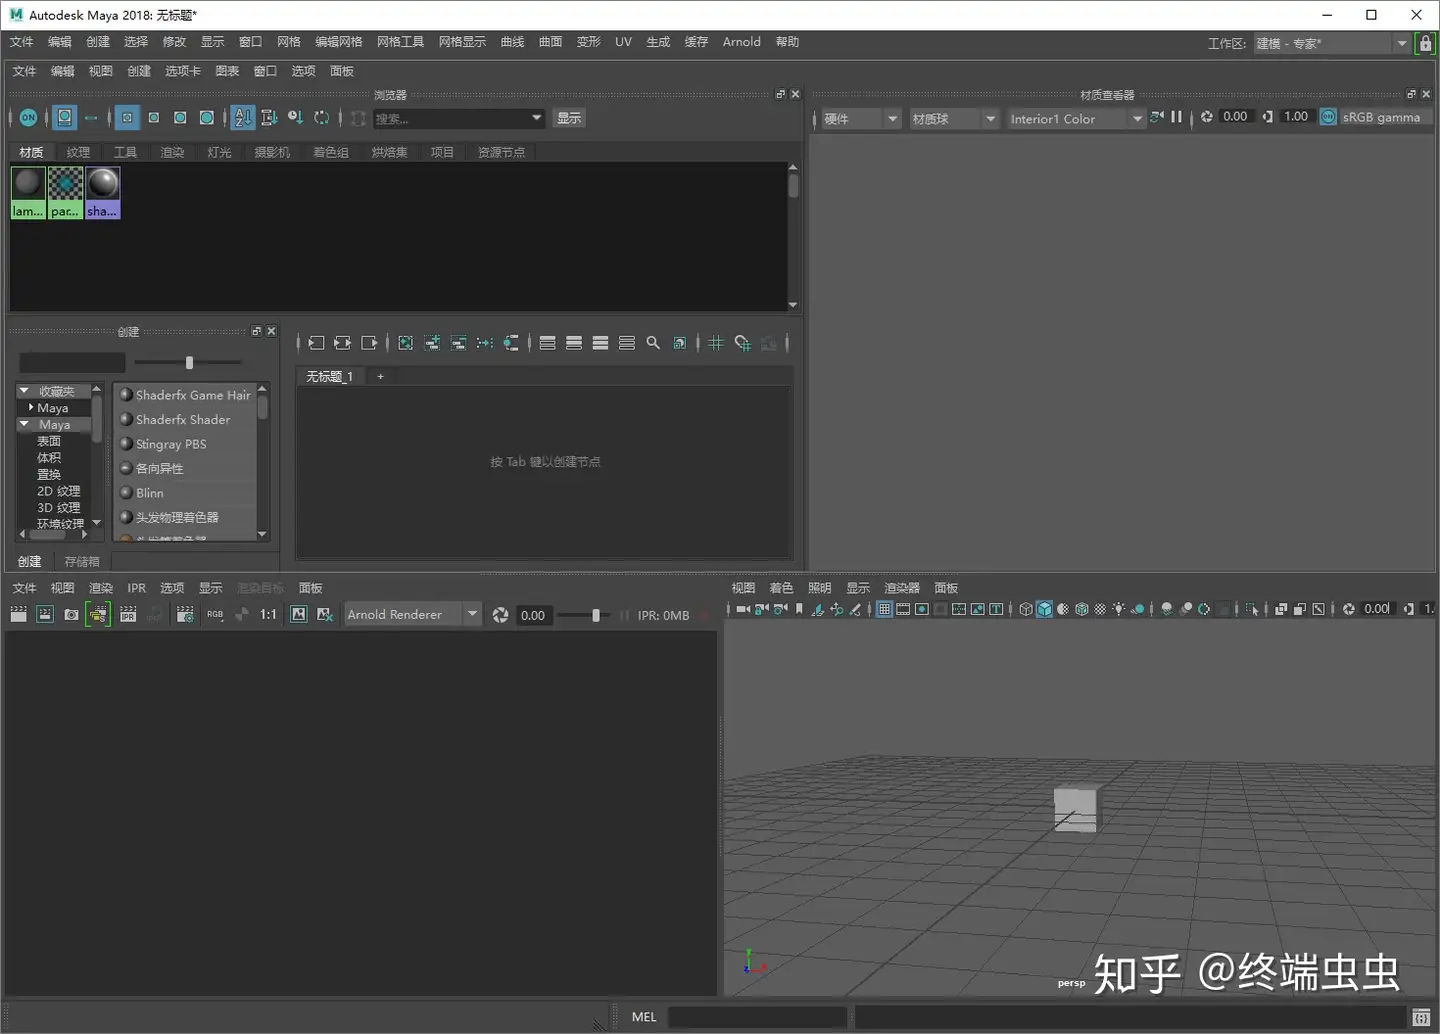The height and width of the screenshot is (1034, 1440).
Task: Click the A-Z sort by name icon
Action: [243, 118]
